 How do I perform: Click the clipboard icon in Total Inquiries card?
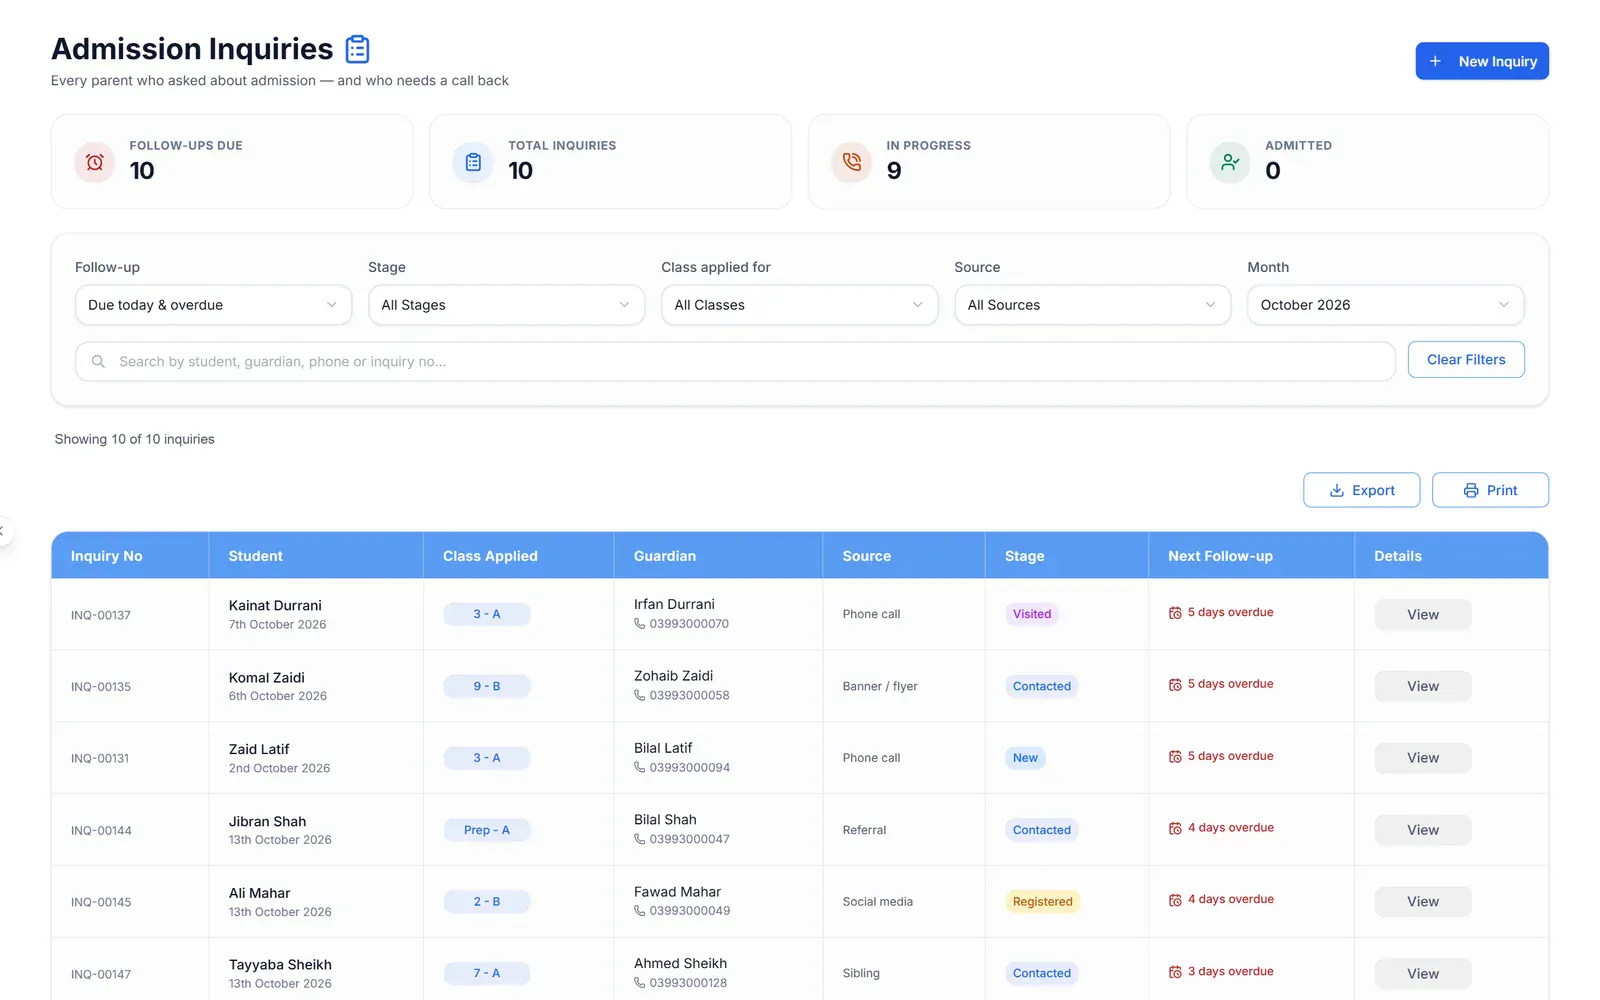[473, 162]
